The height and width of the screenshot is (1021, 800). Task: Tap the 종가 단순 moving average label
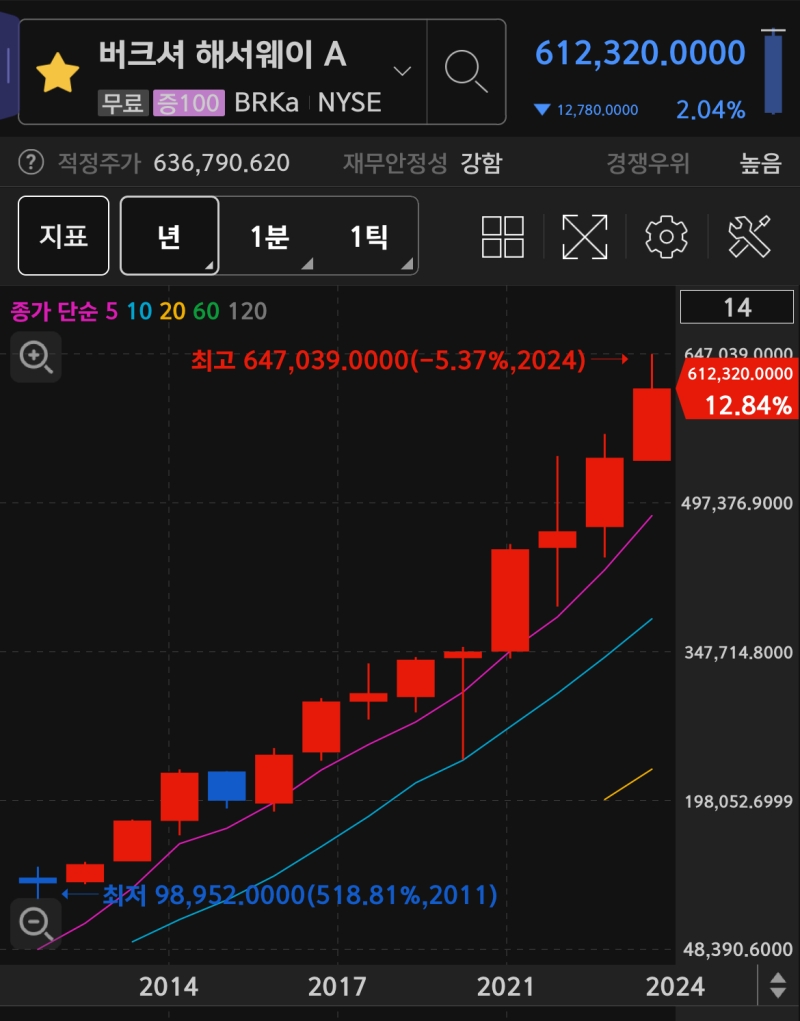point(54,311)
